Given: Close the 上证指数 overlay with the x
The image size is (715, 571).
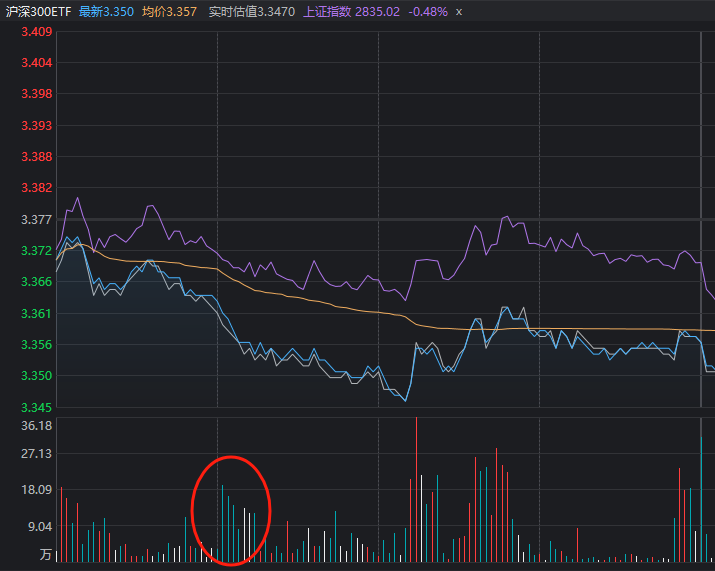Looking at the screenshot, I should (x=459, y=12).
